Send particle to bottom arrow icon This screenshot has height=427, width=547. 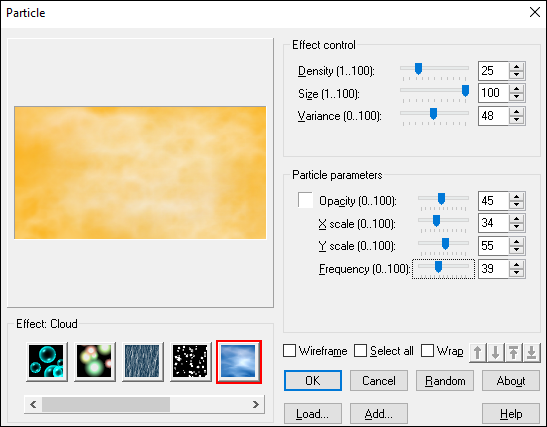click(x=531, y=353)
